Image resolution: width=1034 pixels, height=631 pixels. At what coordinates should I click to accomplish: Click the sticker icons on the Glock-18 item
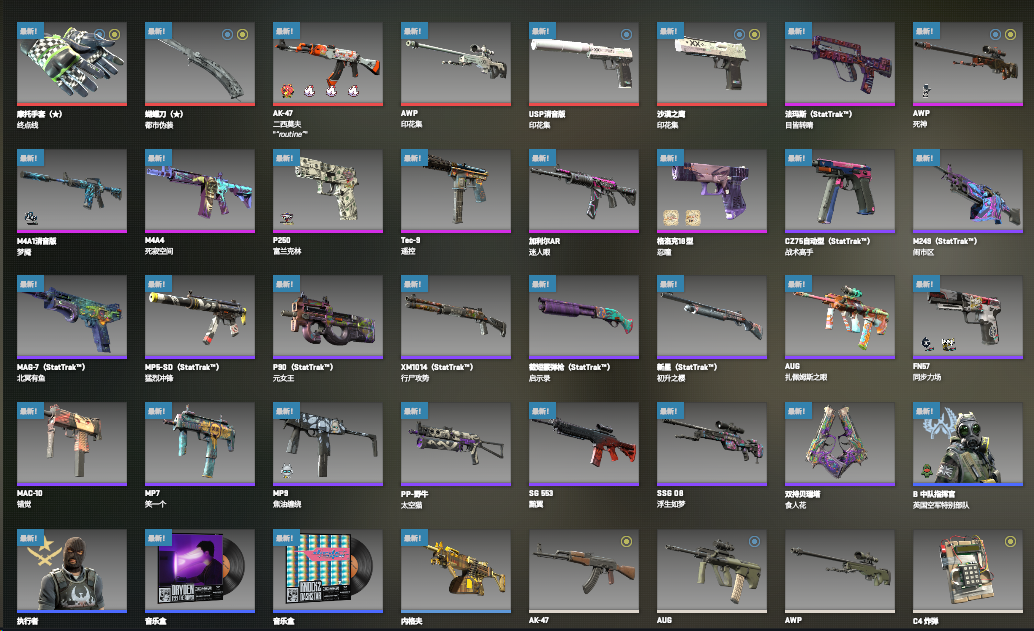tap(682, 218)
